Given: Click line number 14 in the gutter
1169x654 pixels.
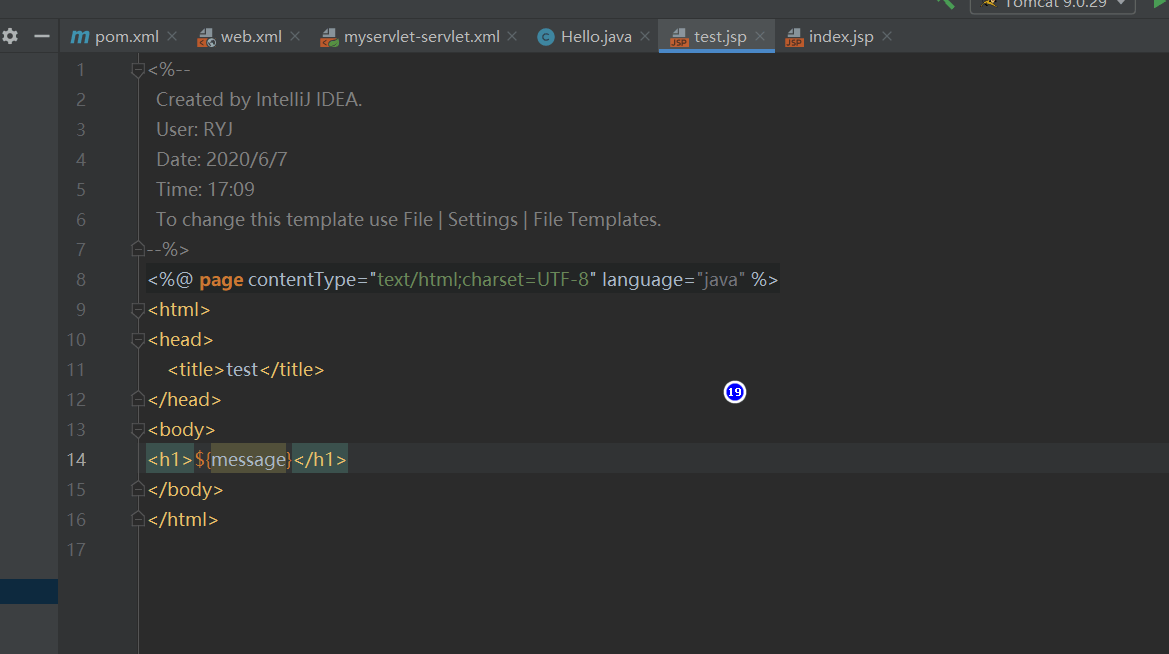Looking at the screenshot, I should (76, 460).
